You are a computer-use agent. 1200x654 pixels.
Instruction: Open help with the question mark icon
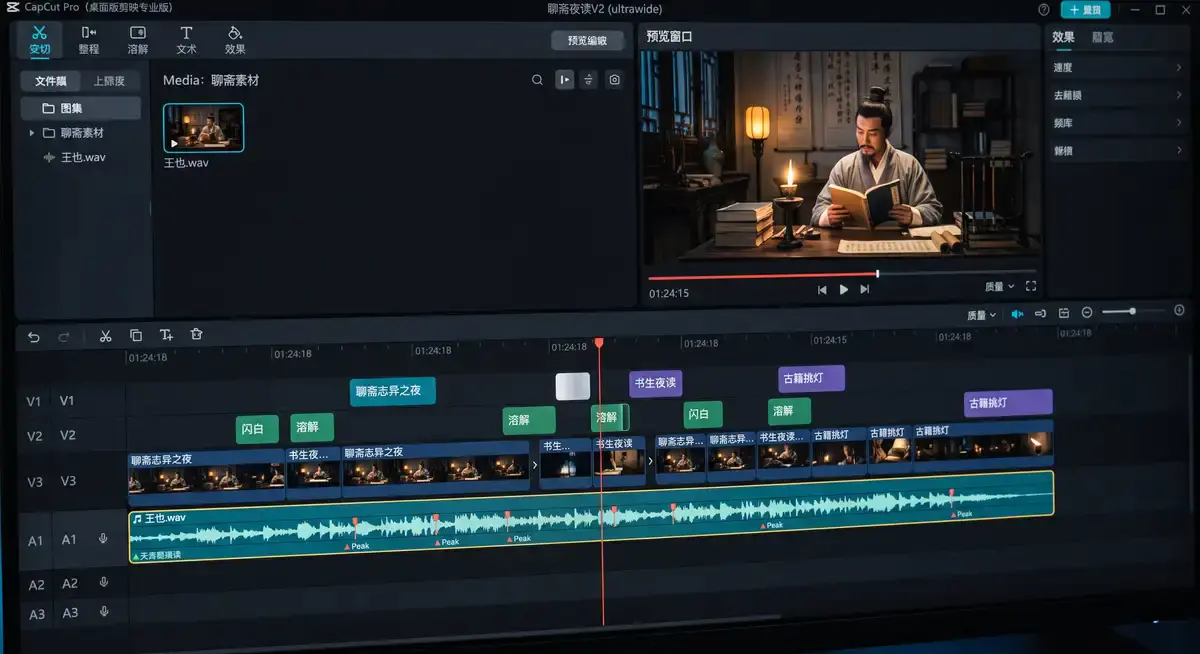(x=1044, y=9)
